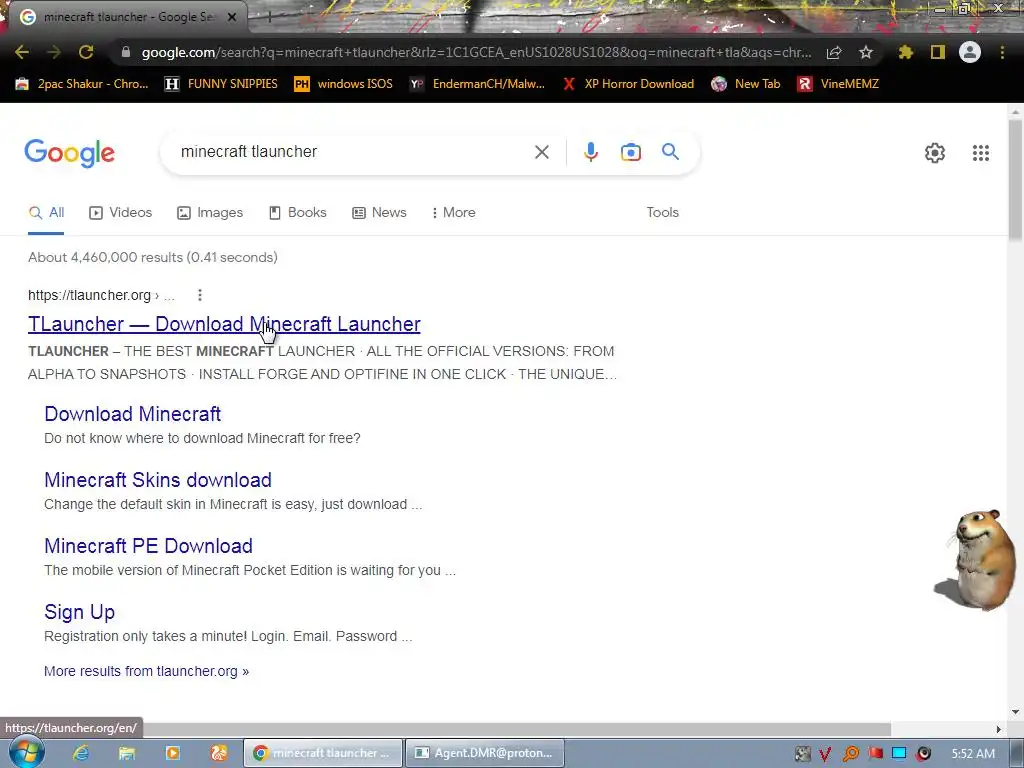This screenshot has width=1024, height=768.
Task: Open the orange taskbar app icon
Action: [x=219, y=753]
